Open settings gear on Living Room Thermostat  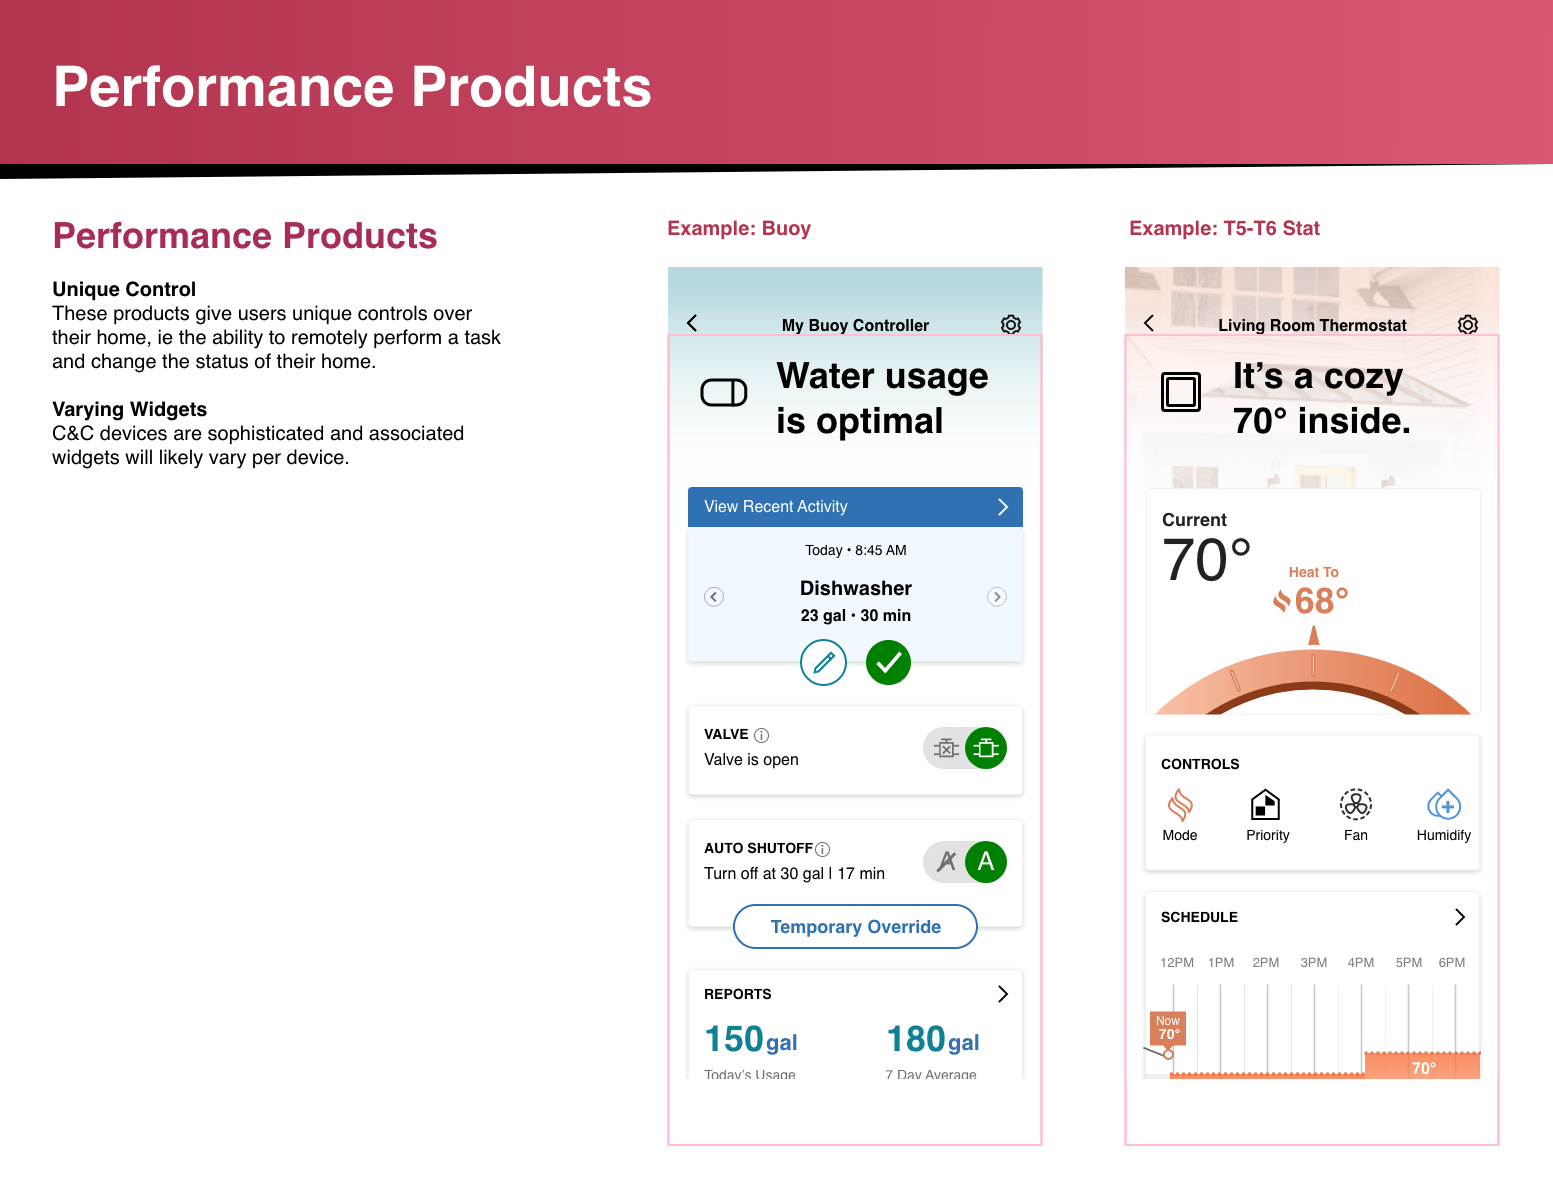pyautogui.click(x=1468, y=324)
